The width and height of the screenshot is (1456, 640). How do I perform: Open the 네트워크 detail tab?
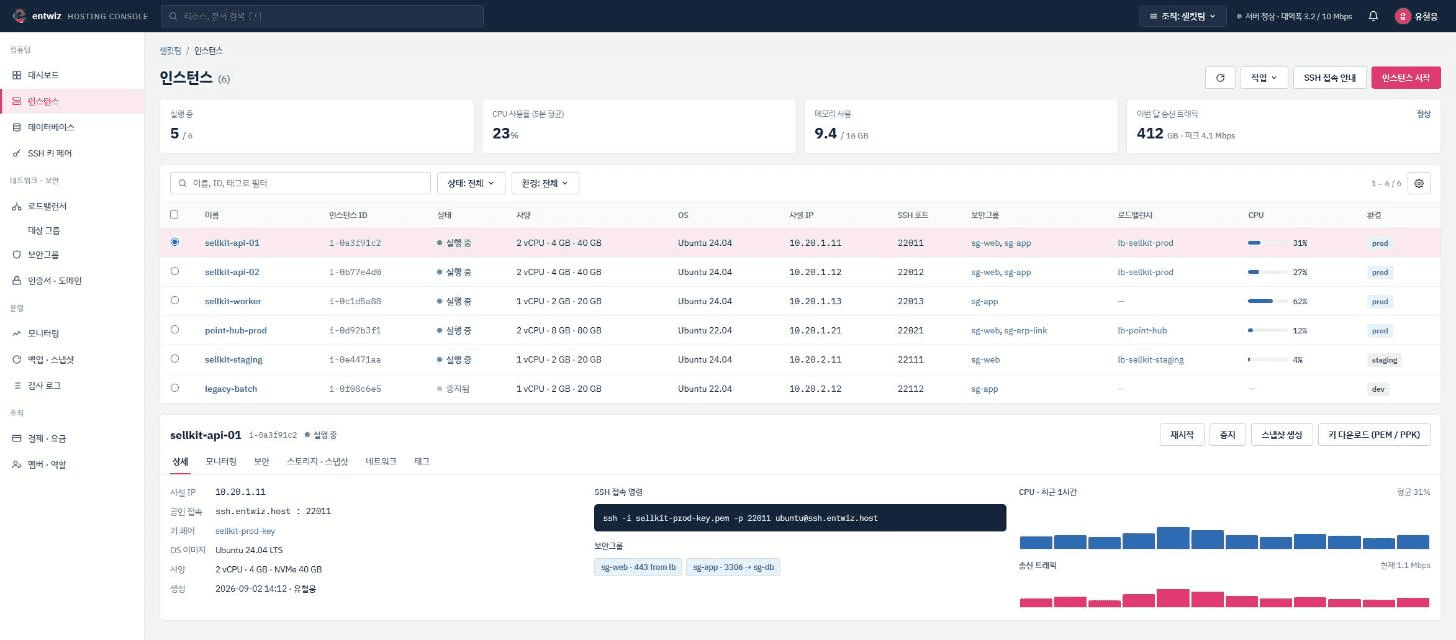[381, 461]
